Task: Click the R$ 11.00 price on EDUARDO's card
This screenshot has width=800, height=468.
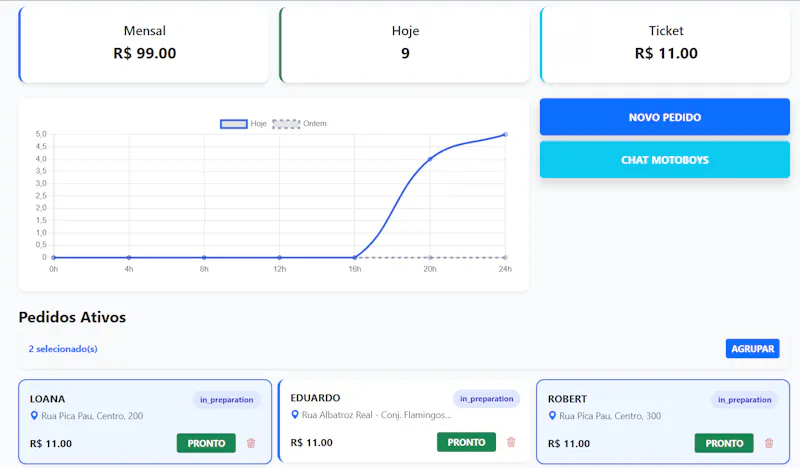Action: pyautogui.click(x=311, y=442)
